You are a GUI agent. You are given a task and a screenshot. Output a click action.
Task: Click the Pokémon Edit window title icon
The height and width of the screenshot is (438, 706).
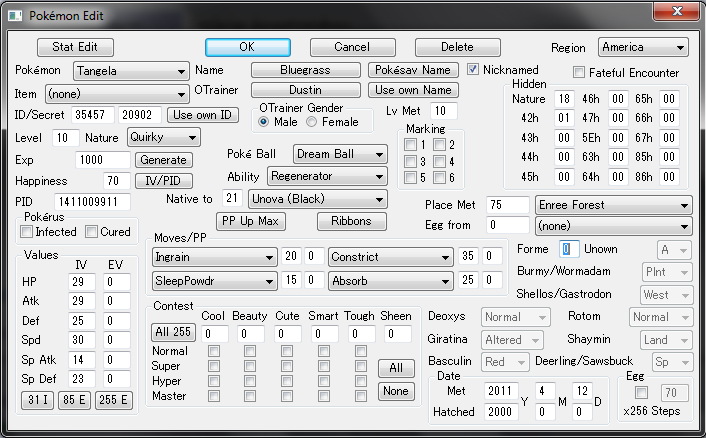[x=15, y=12]
